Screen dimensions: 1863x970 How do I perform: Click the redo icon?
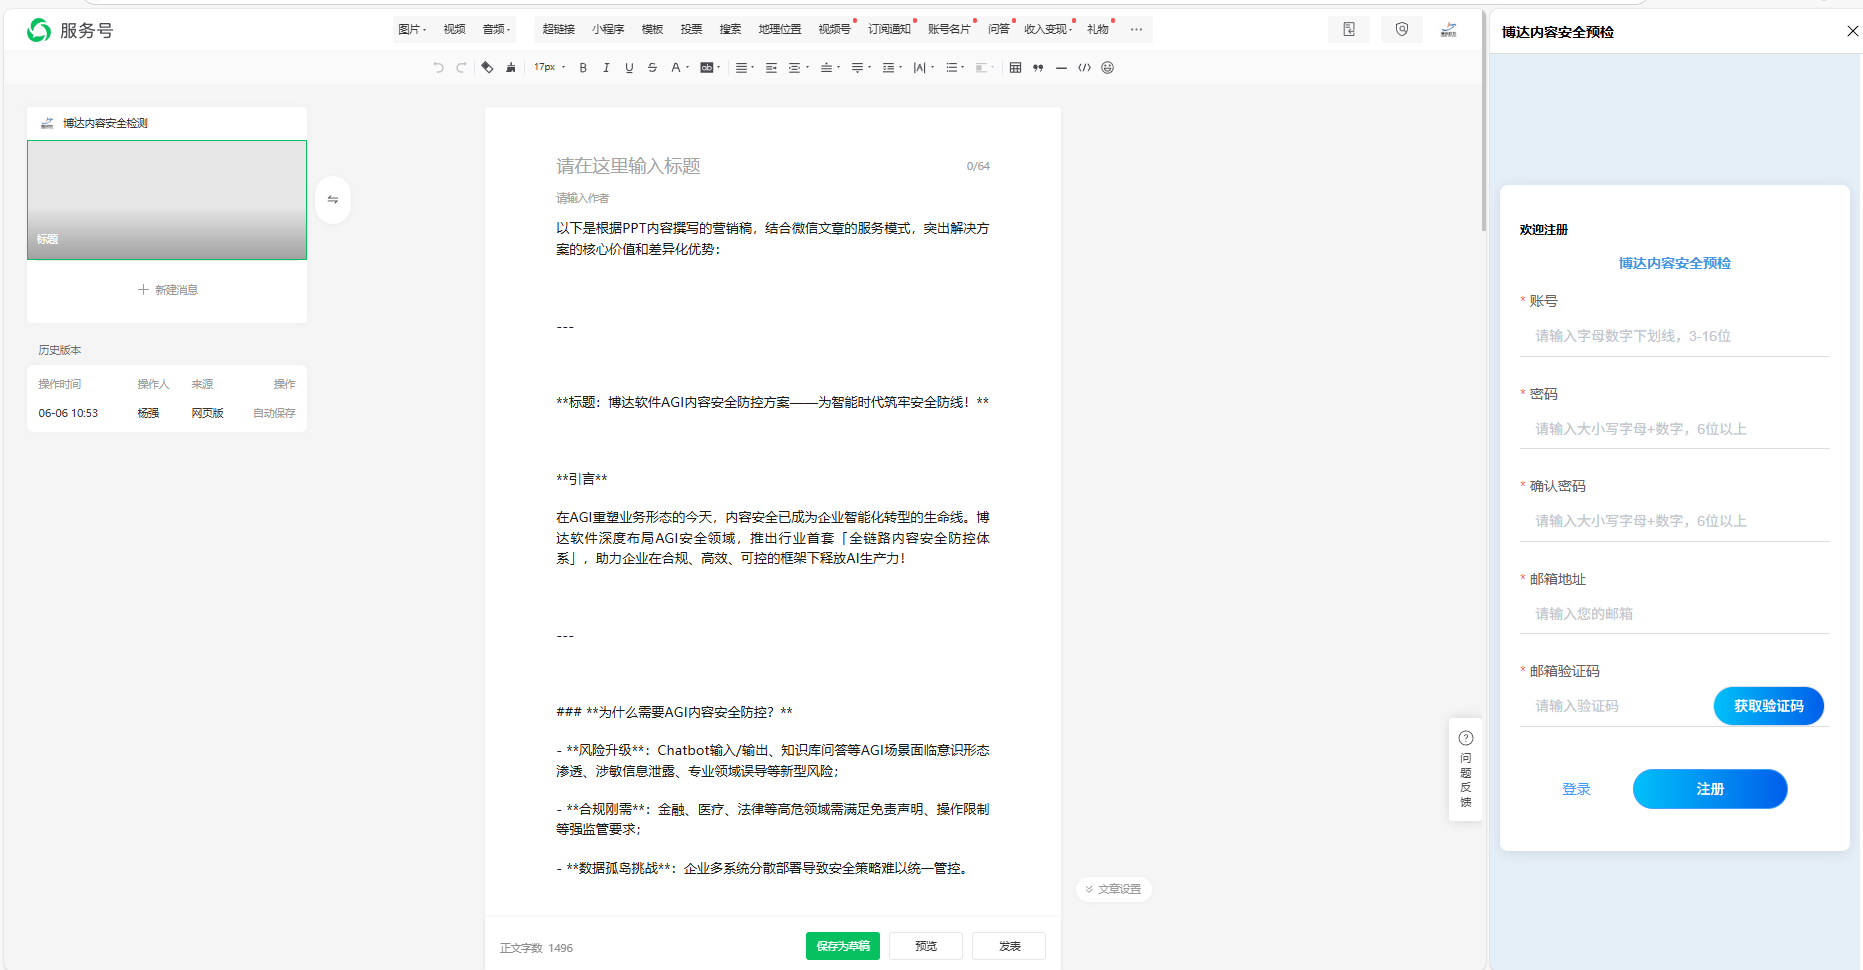tap(461, 67)
